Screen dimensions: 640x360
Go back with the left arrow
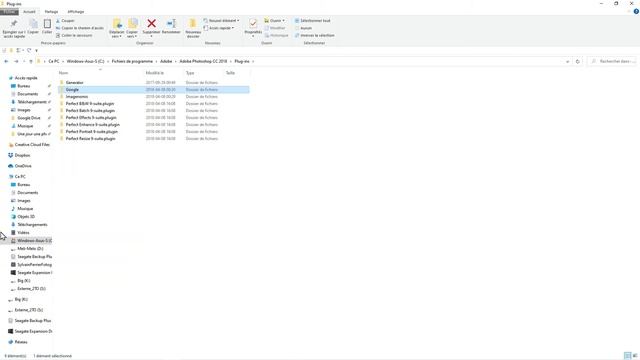6,61
